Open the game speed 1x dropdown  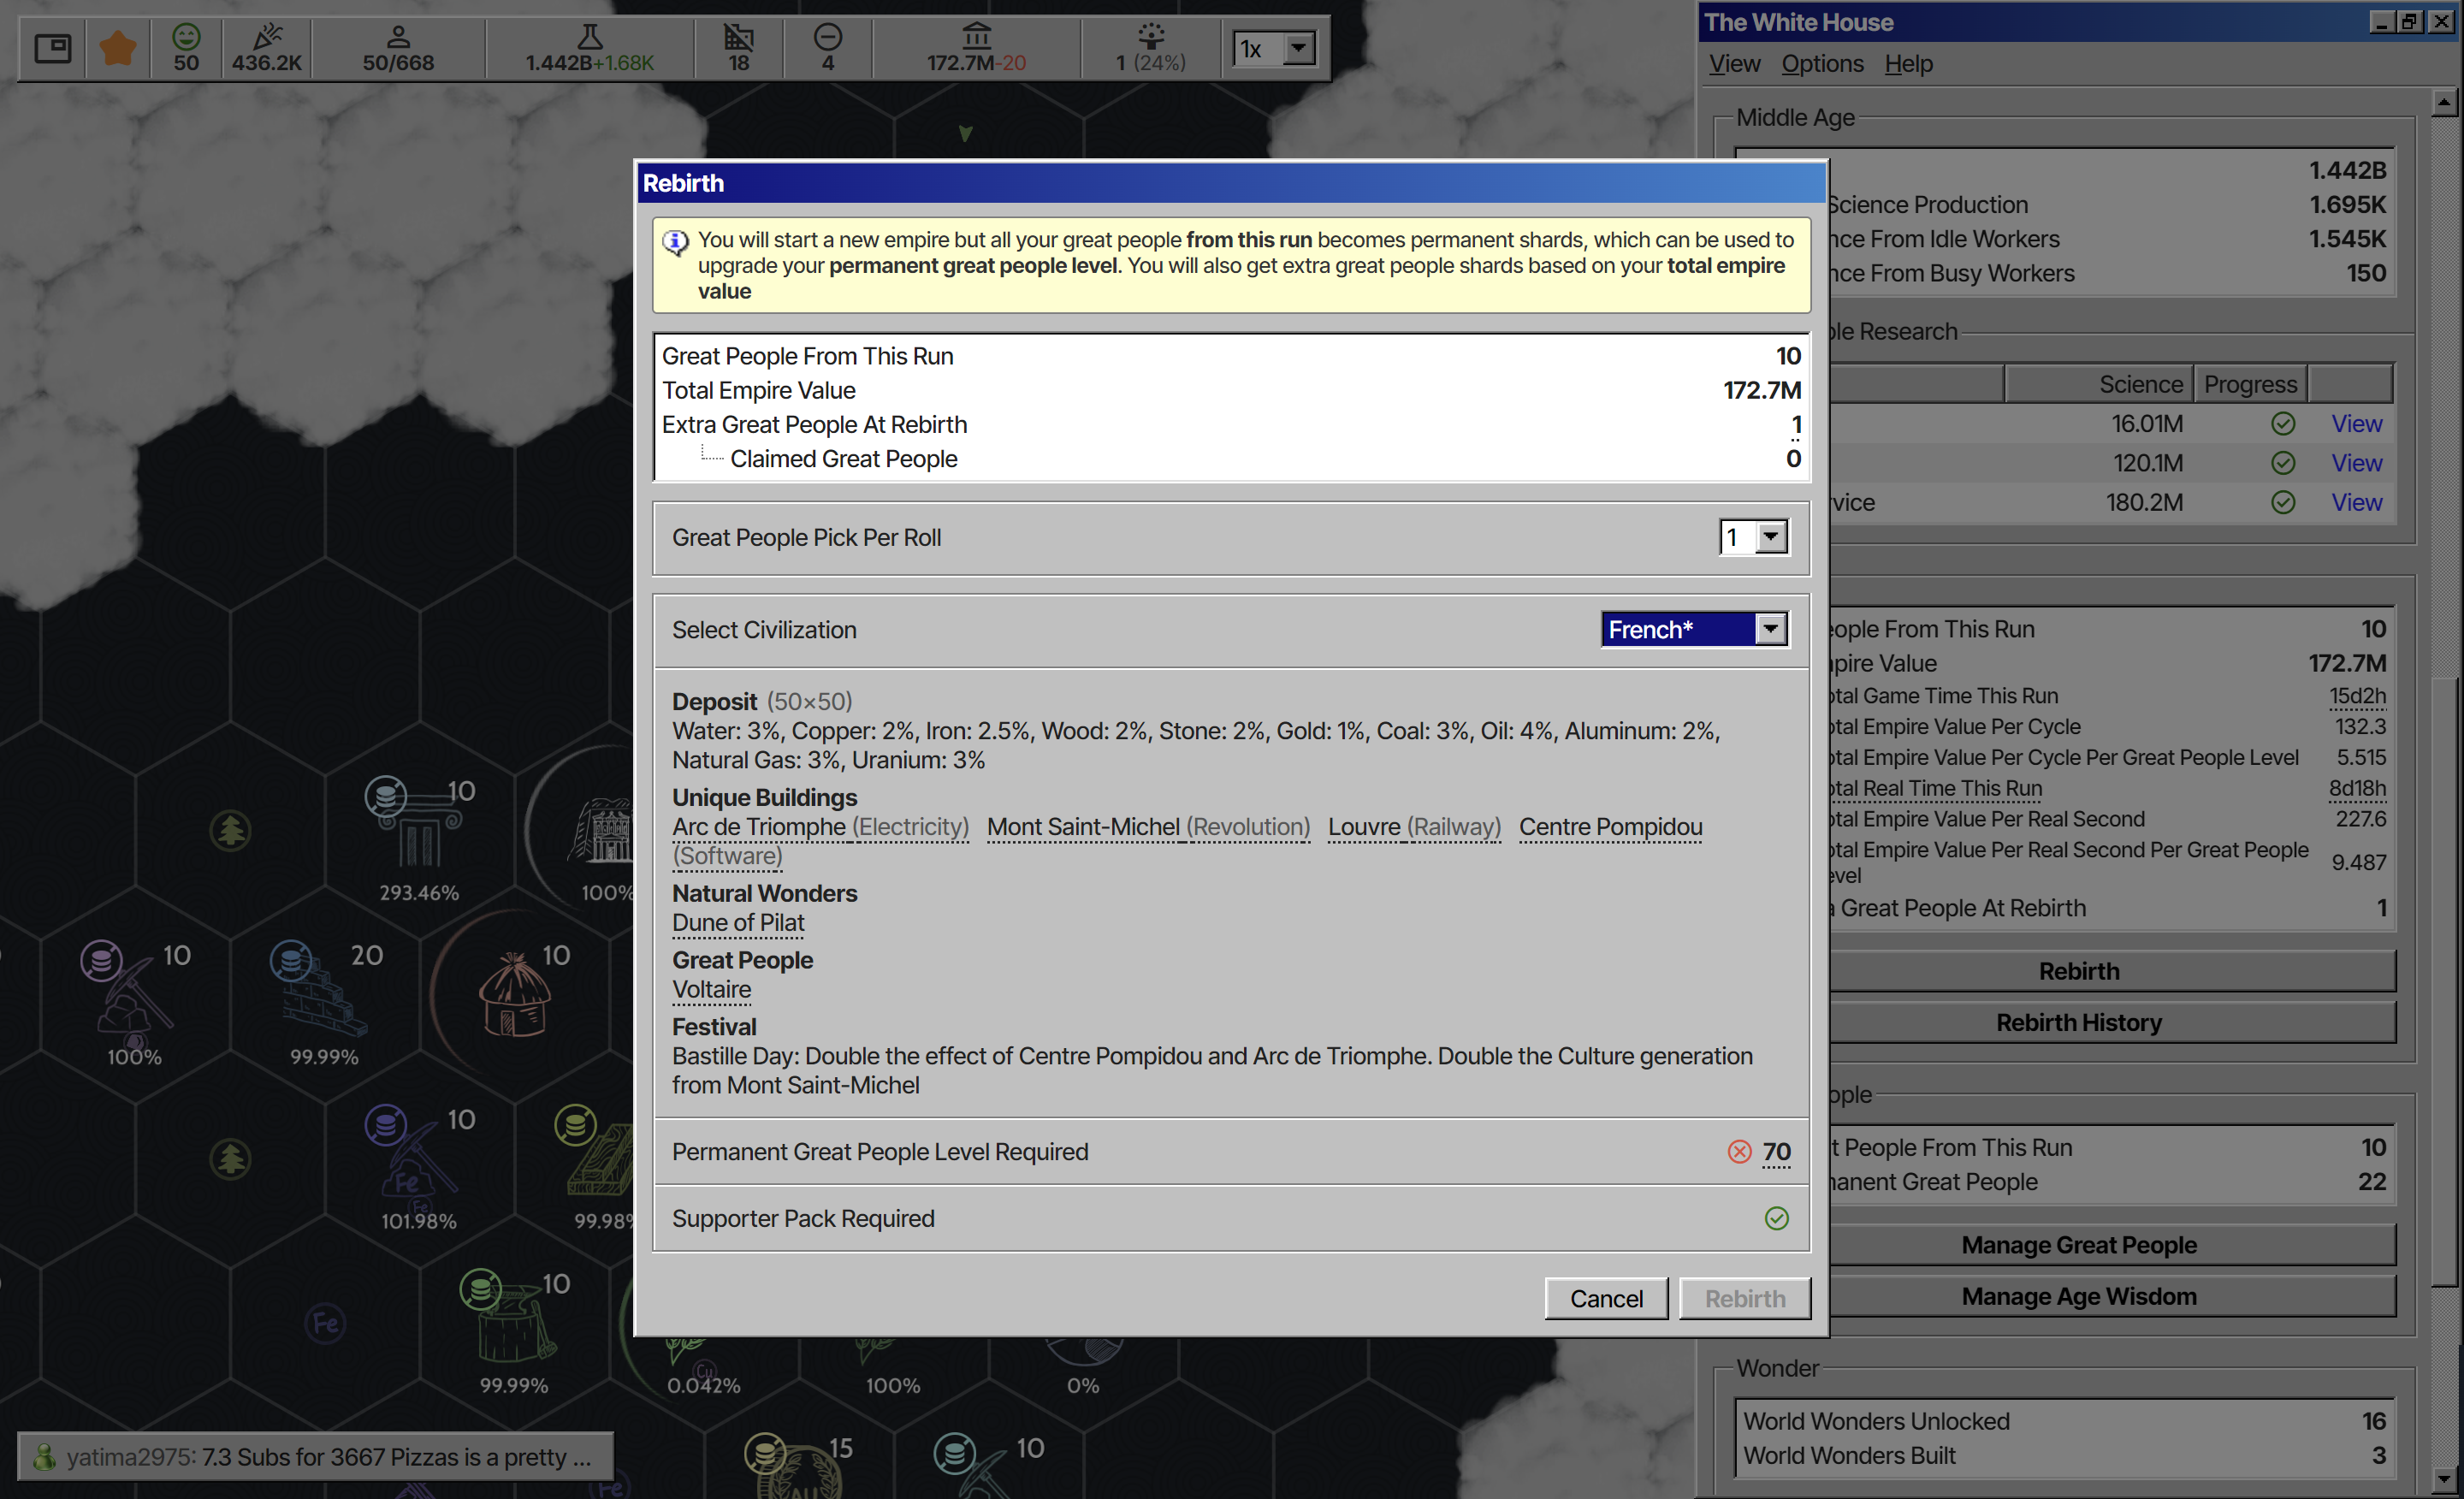pos(1275,48)
